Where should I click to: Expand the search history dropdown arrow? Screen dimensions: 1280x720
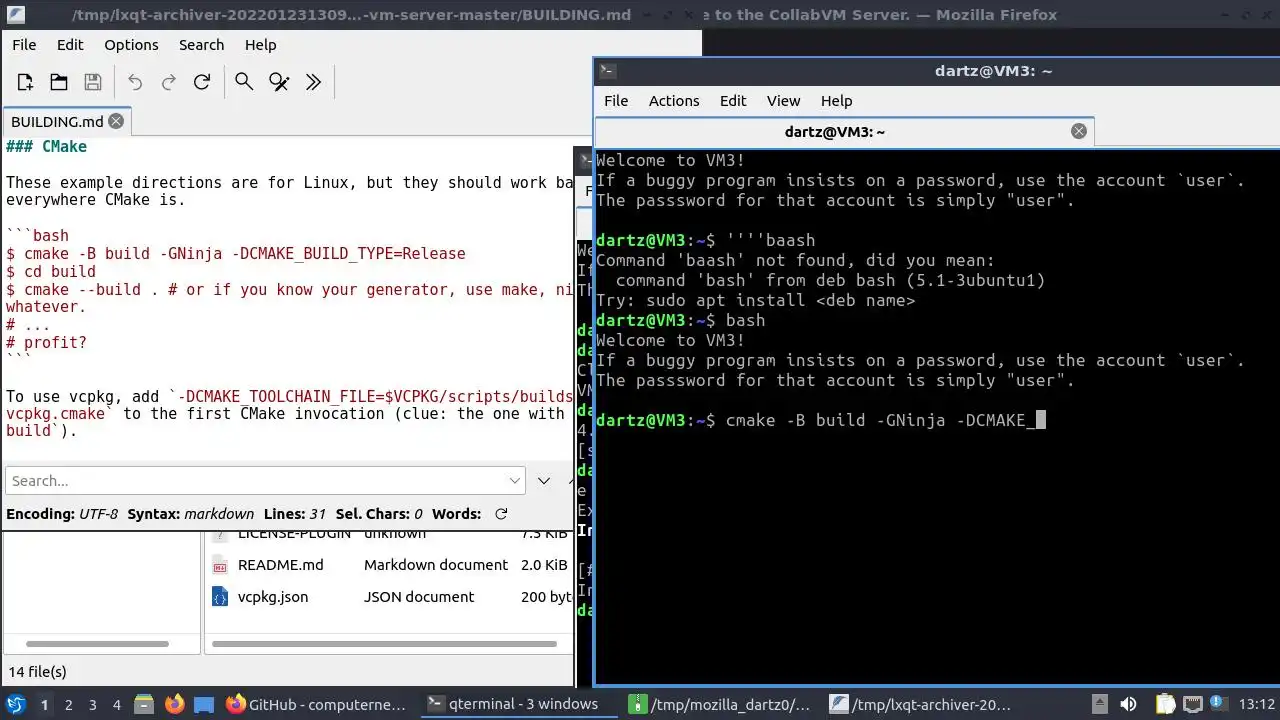(515, 481)
